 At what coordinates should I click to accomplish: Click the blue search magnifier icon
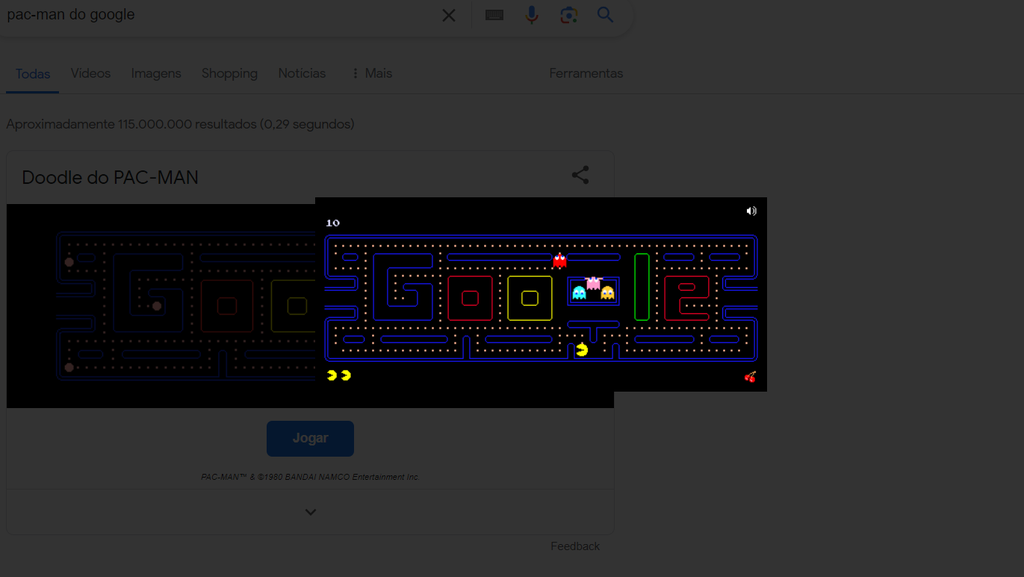(605, 15)
